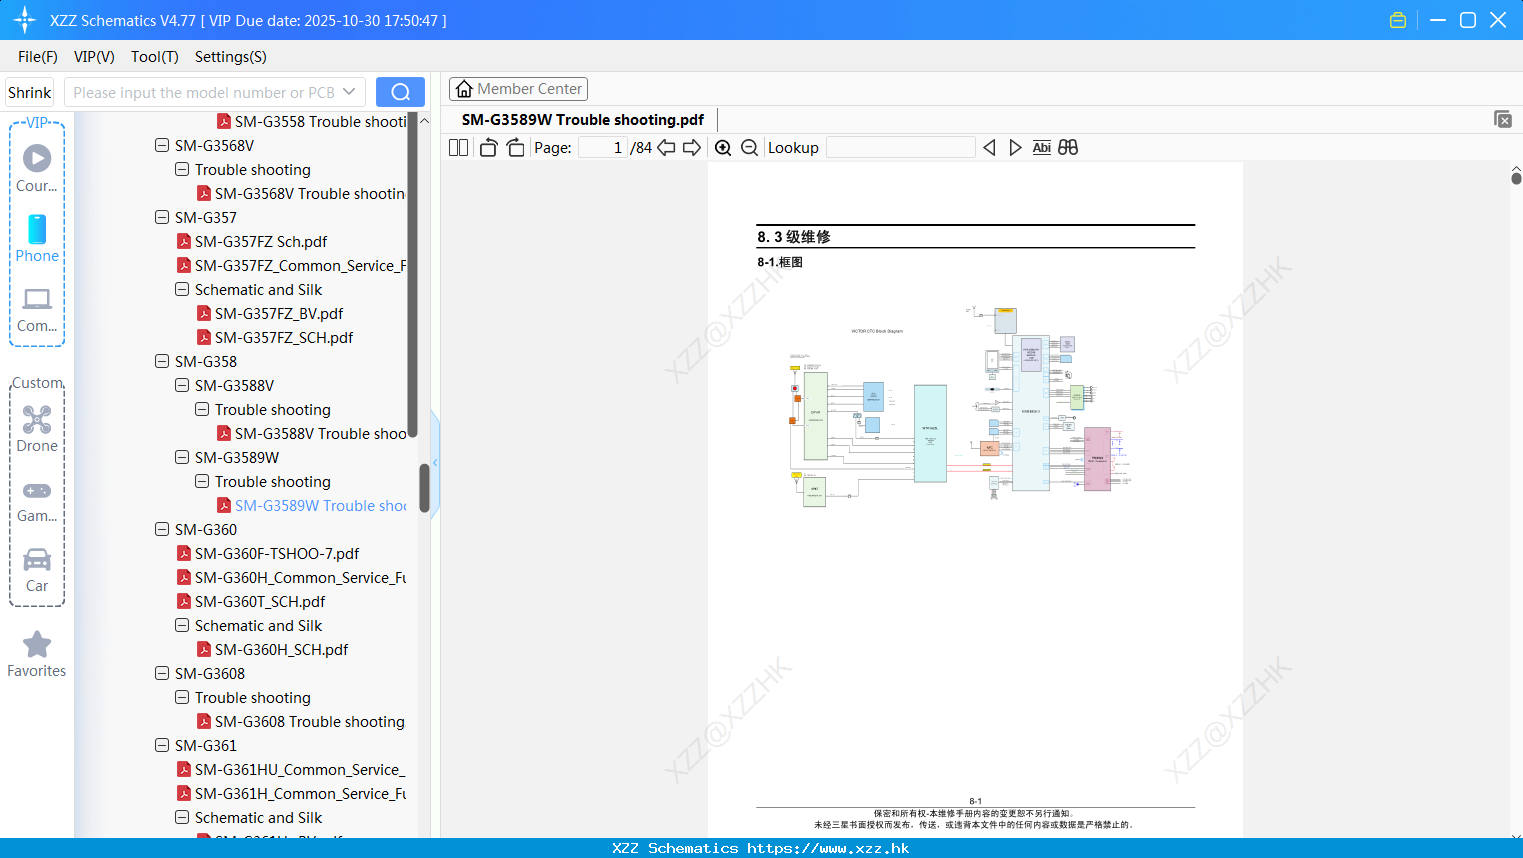The height and width of the screenshot is (858, 1523).
Task: Find next lookup result triangle
Action: [1015, 148]
